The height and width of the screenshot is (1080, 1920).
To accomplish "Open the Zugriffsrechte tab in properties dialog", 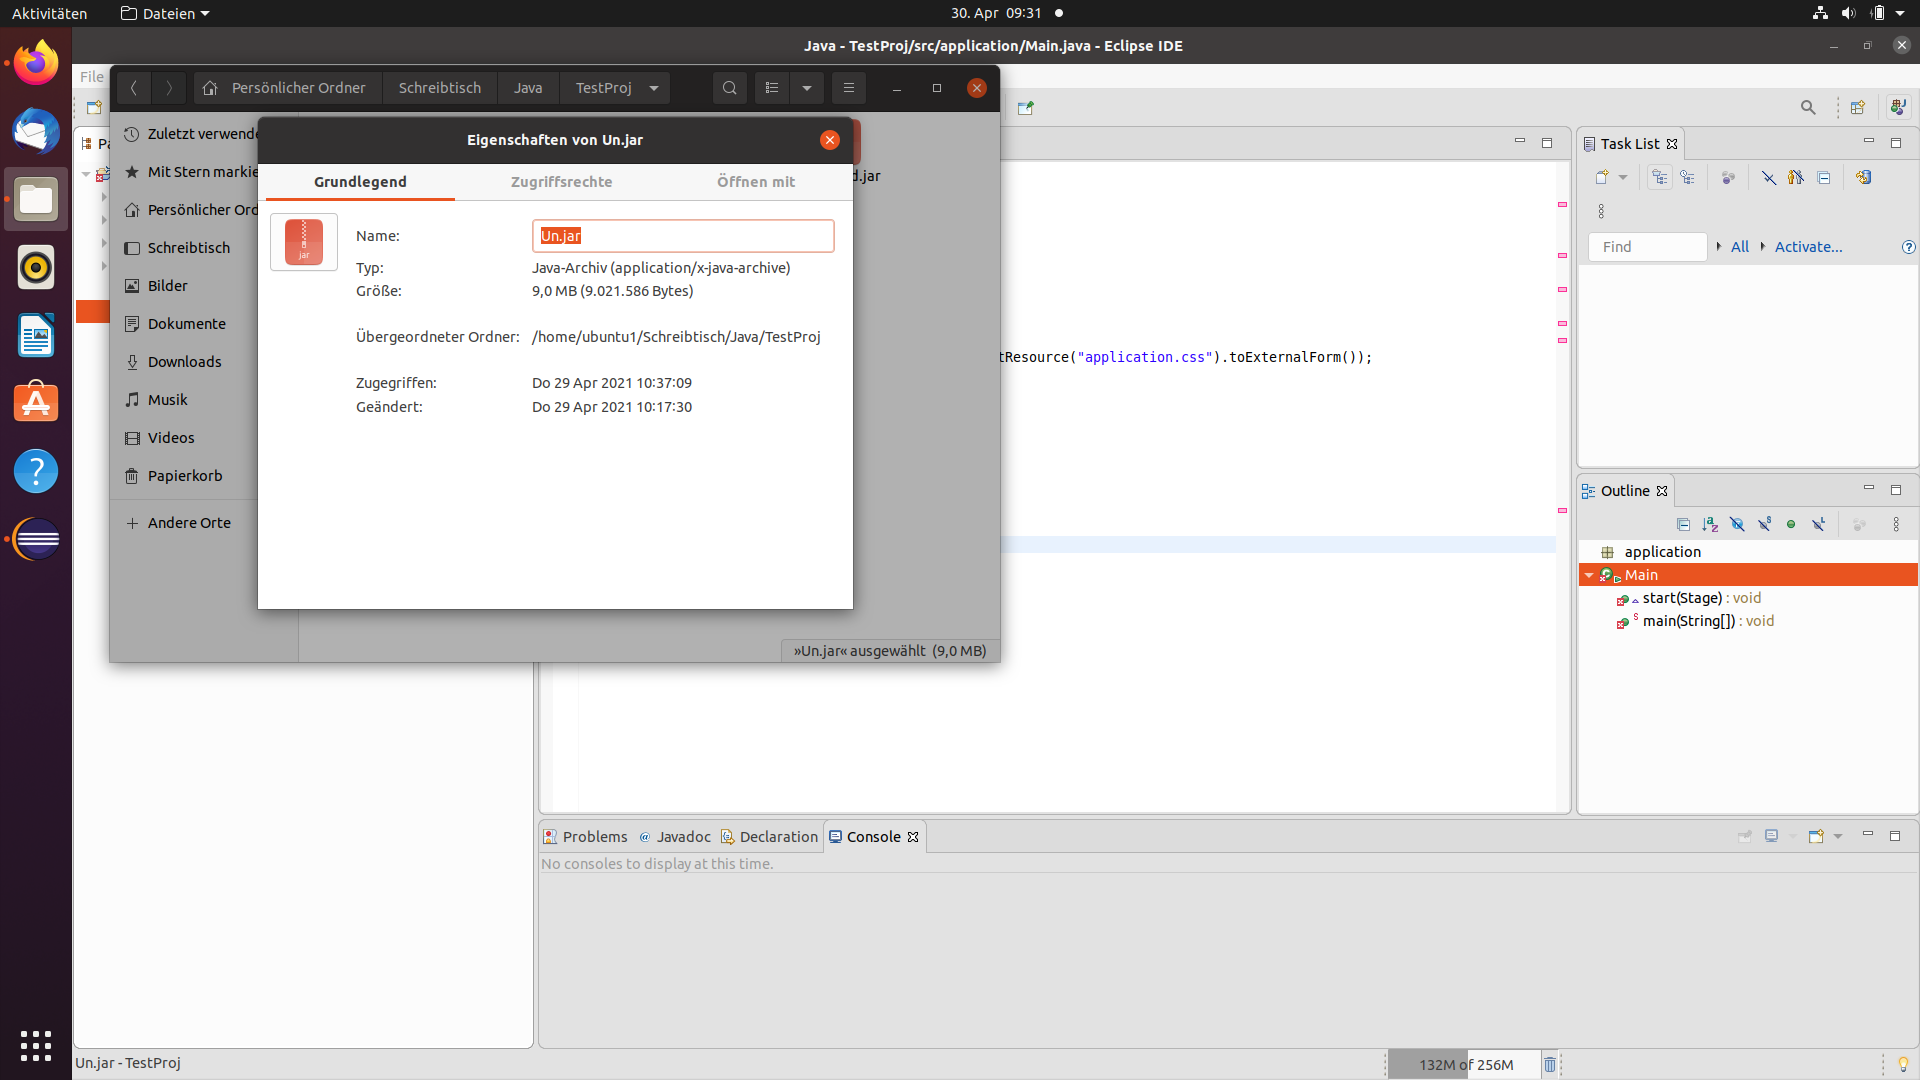I will coord(561,182).
